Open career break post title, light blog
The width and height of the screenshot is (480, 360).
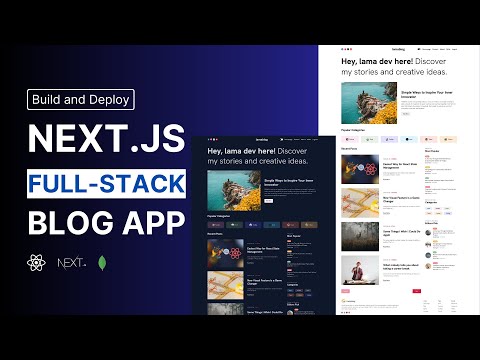coord(401,267)
